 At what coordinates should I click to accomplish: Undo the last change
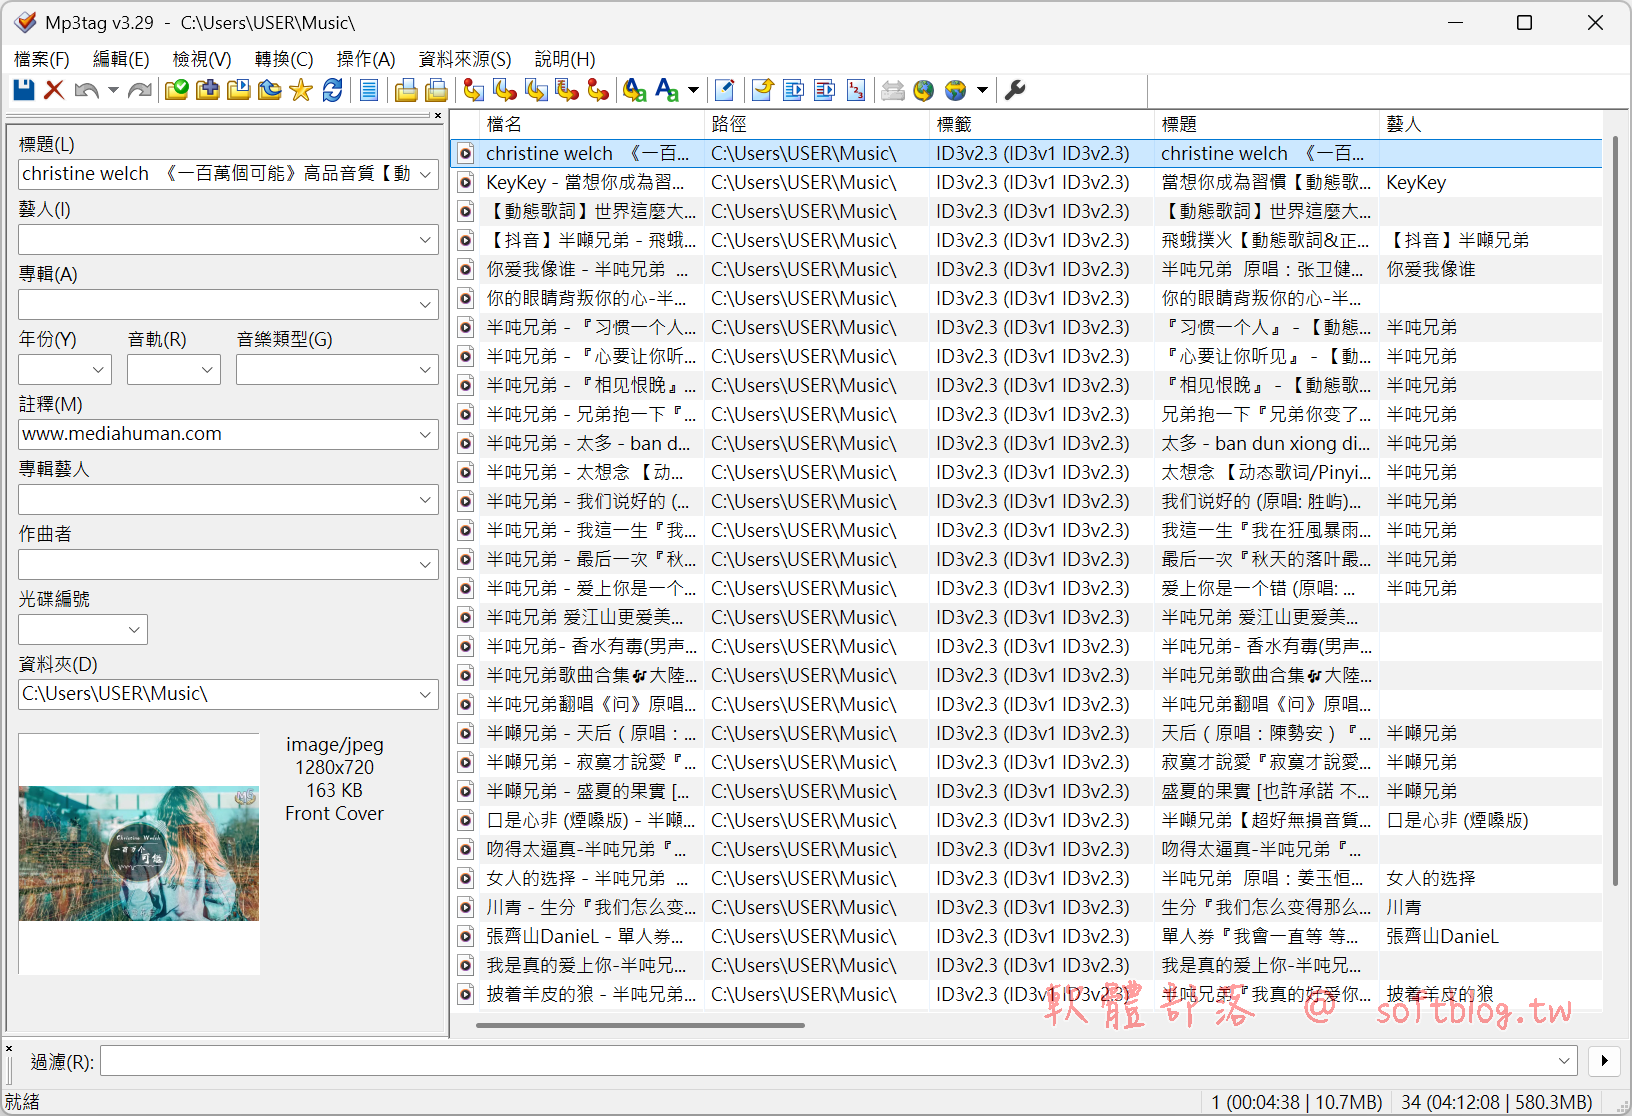(86, 90)
